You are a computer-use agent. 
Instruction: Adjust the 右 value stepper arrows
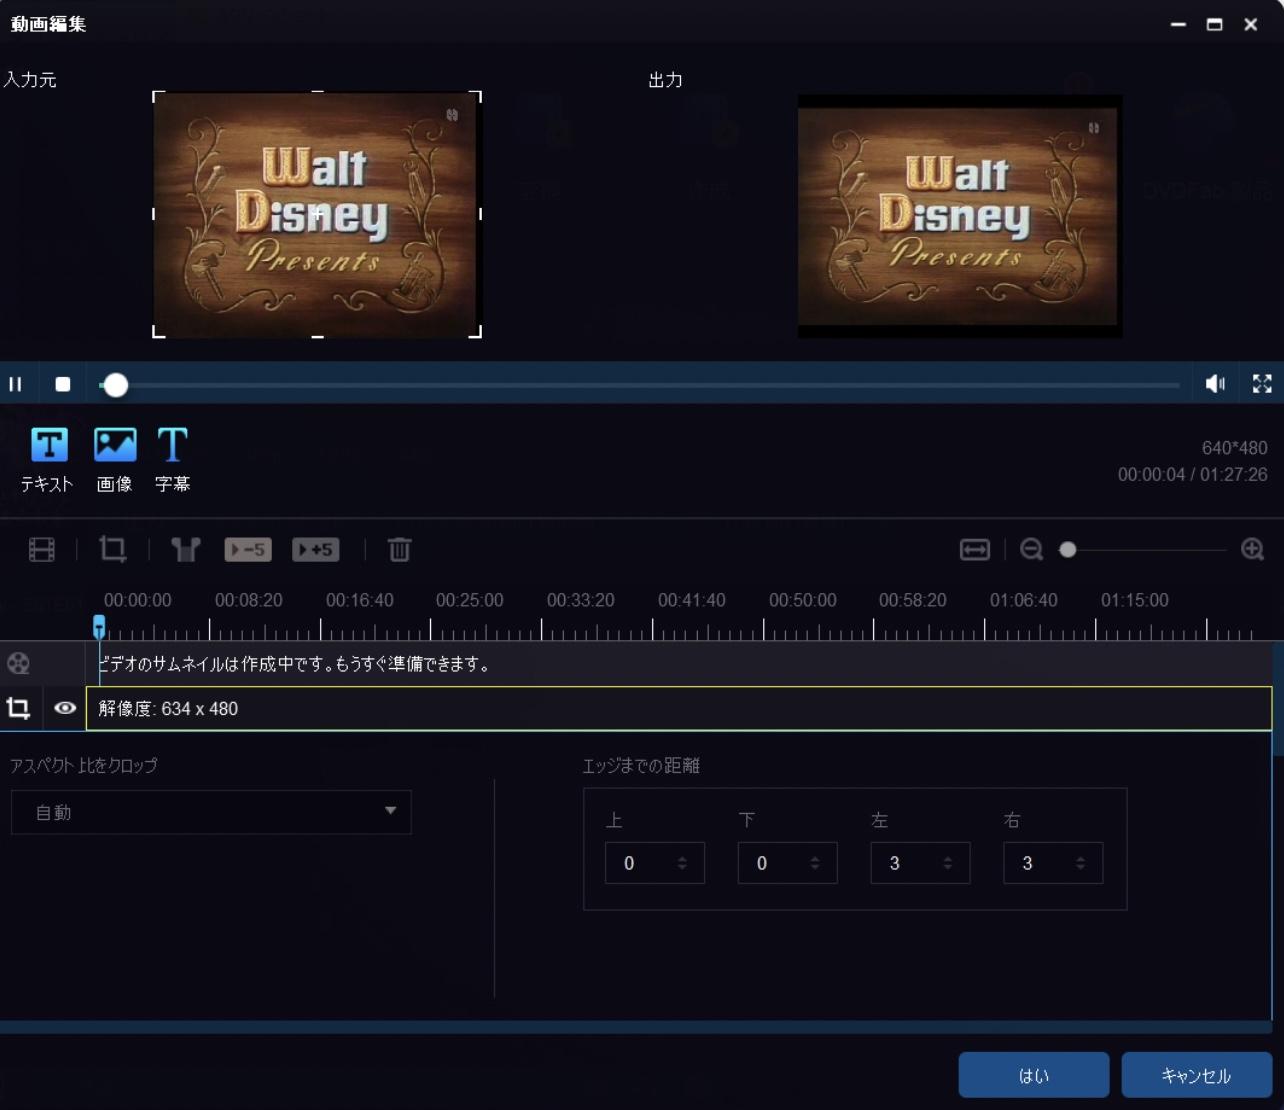click(1080, 863)
